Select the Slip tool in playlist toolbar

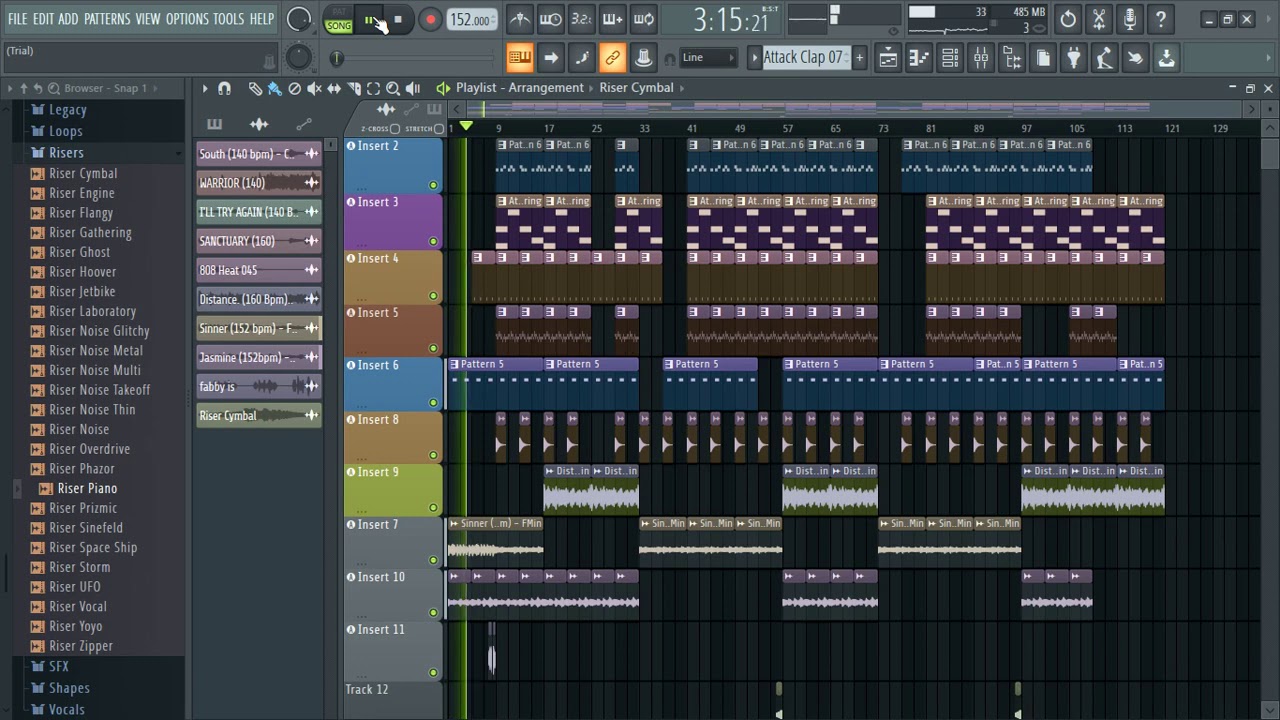pos(334,88)
